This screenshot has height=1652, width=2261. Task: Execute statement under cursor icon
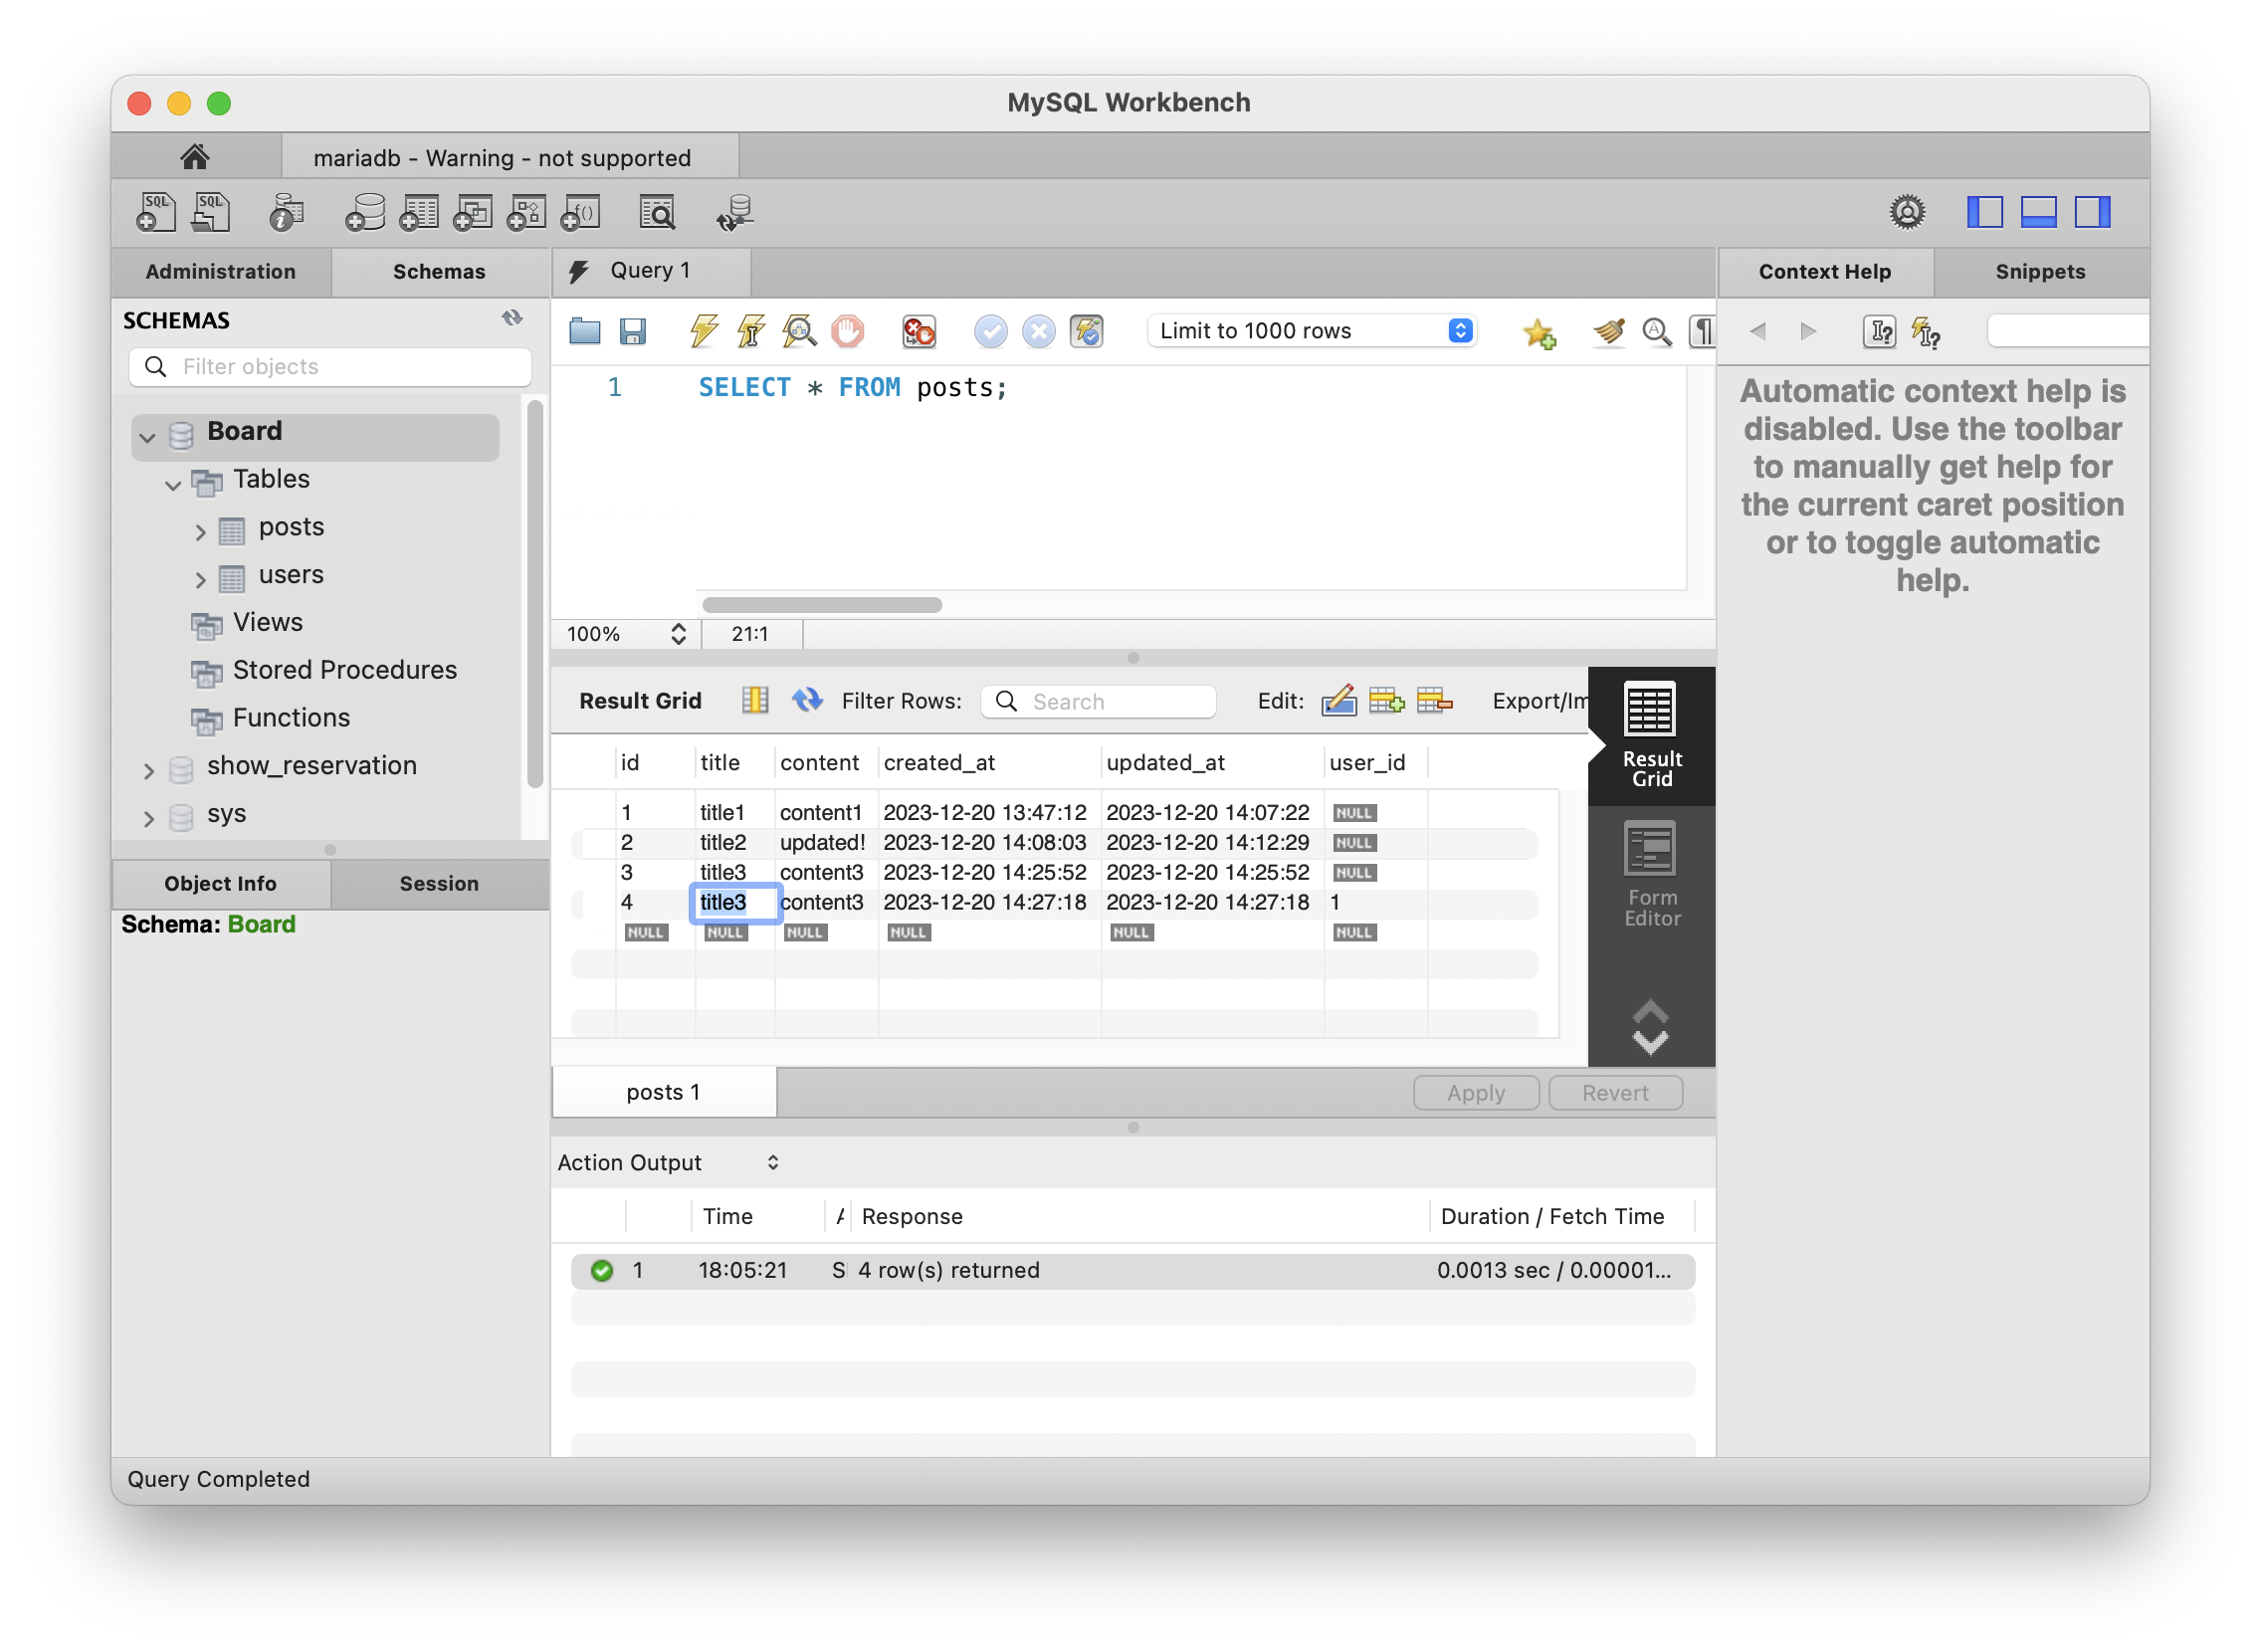point(751,331)
